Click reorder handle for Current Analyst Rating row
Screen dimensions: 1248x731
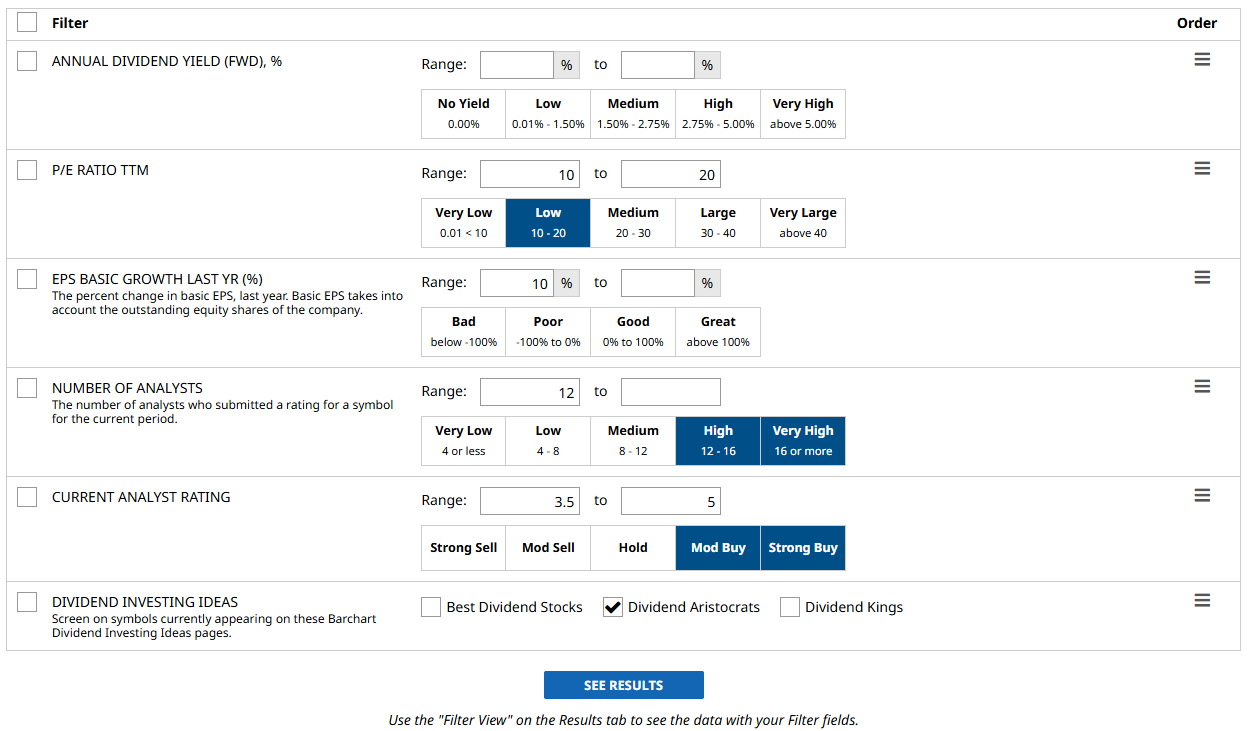click(1202, 496)
